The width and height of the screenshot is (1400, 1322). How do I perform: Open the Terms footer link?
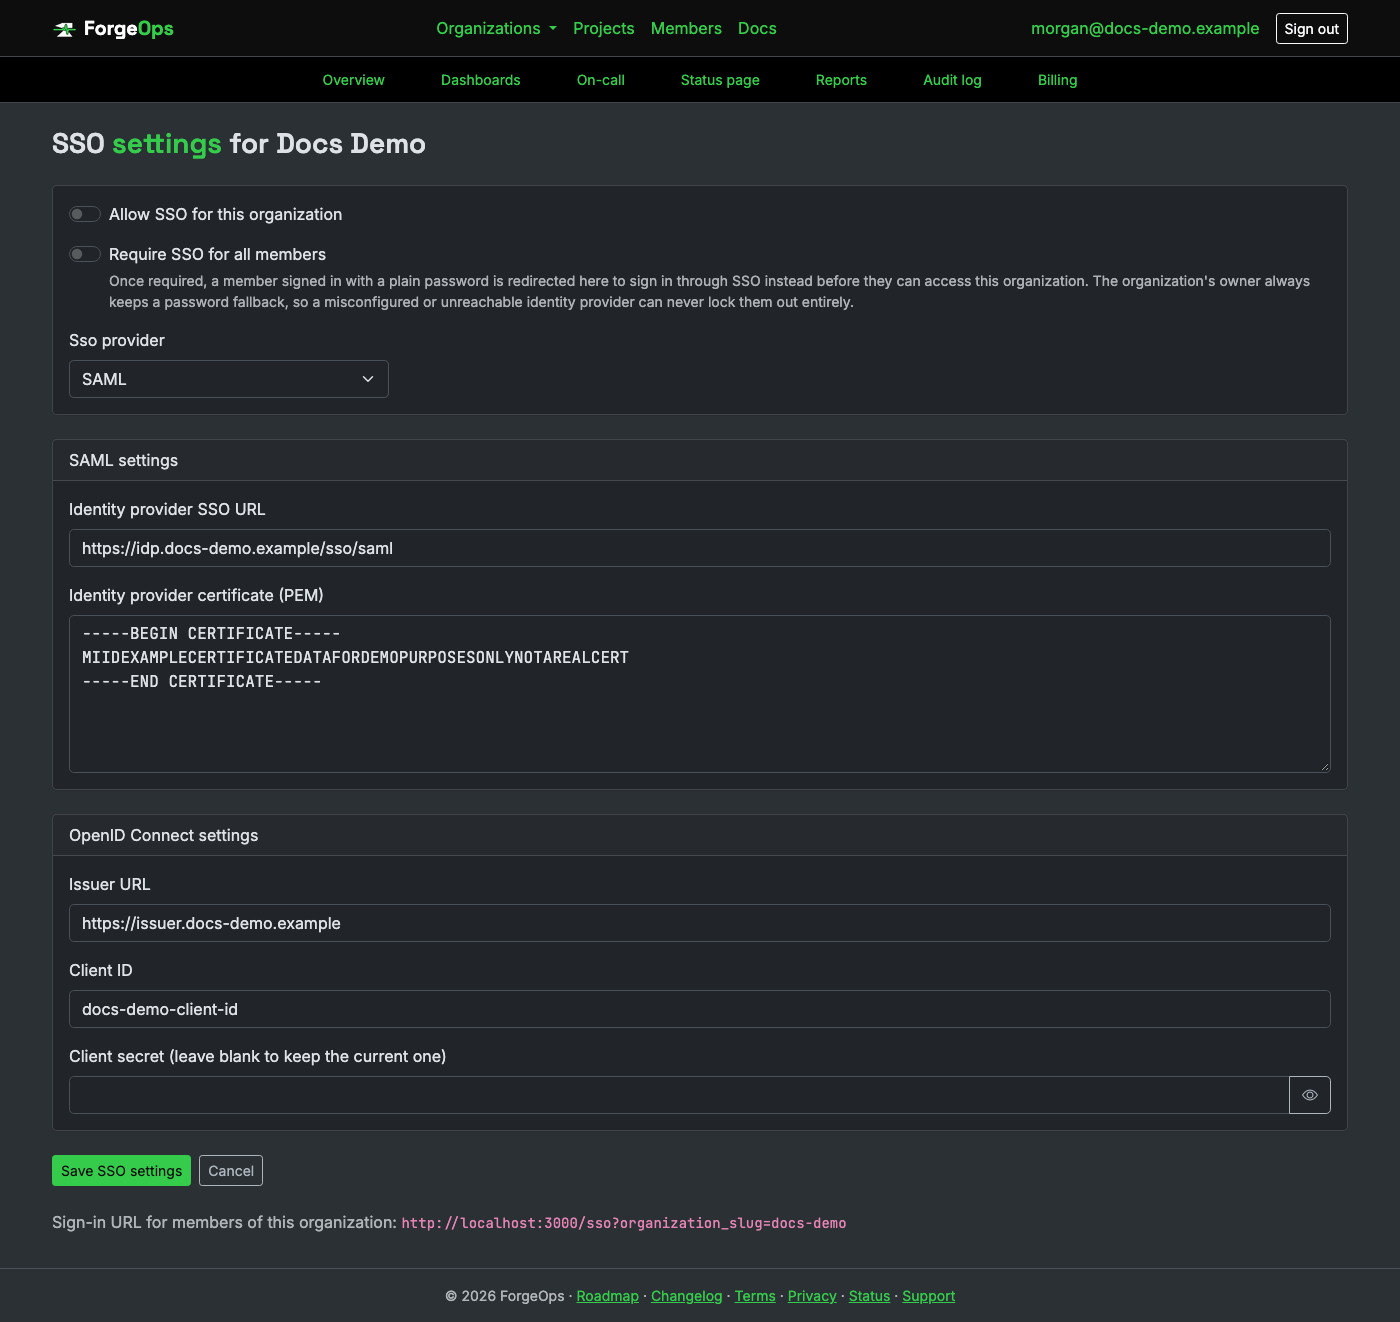coord(755,1296)
